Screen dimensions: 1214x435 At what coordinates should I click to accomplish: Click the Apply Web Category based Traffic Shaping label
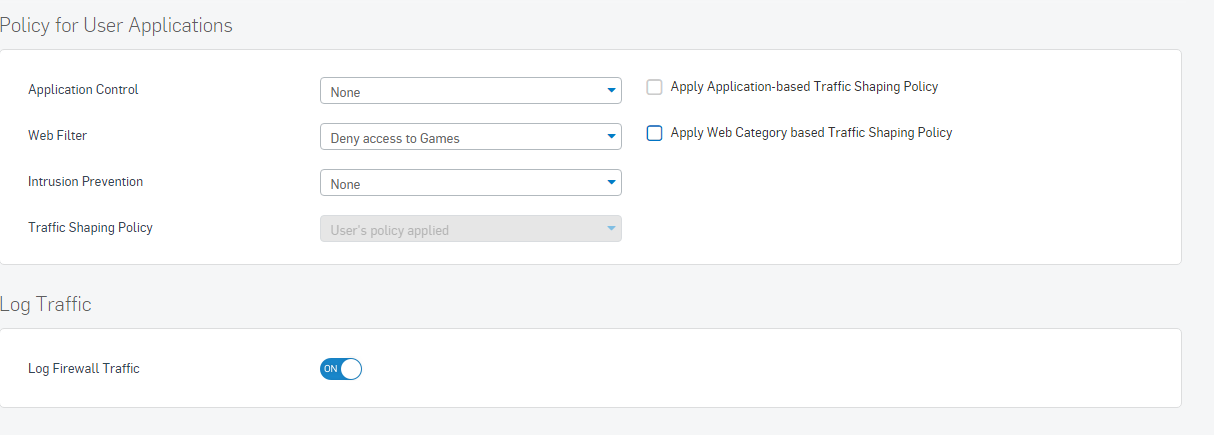tap(811, 133)
